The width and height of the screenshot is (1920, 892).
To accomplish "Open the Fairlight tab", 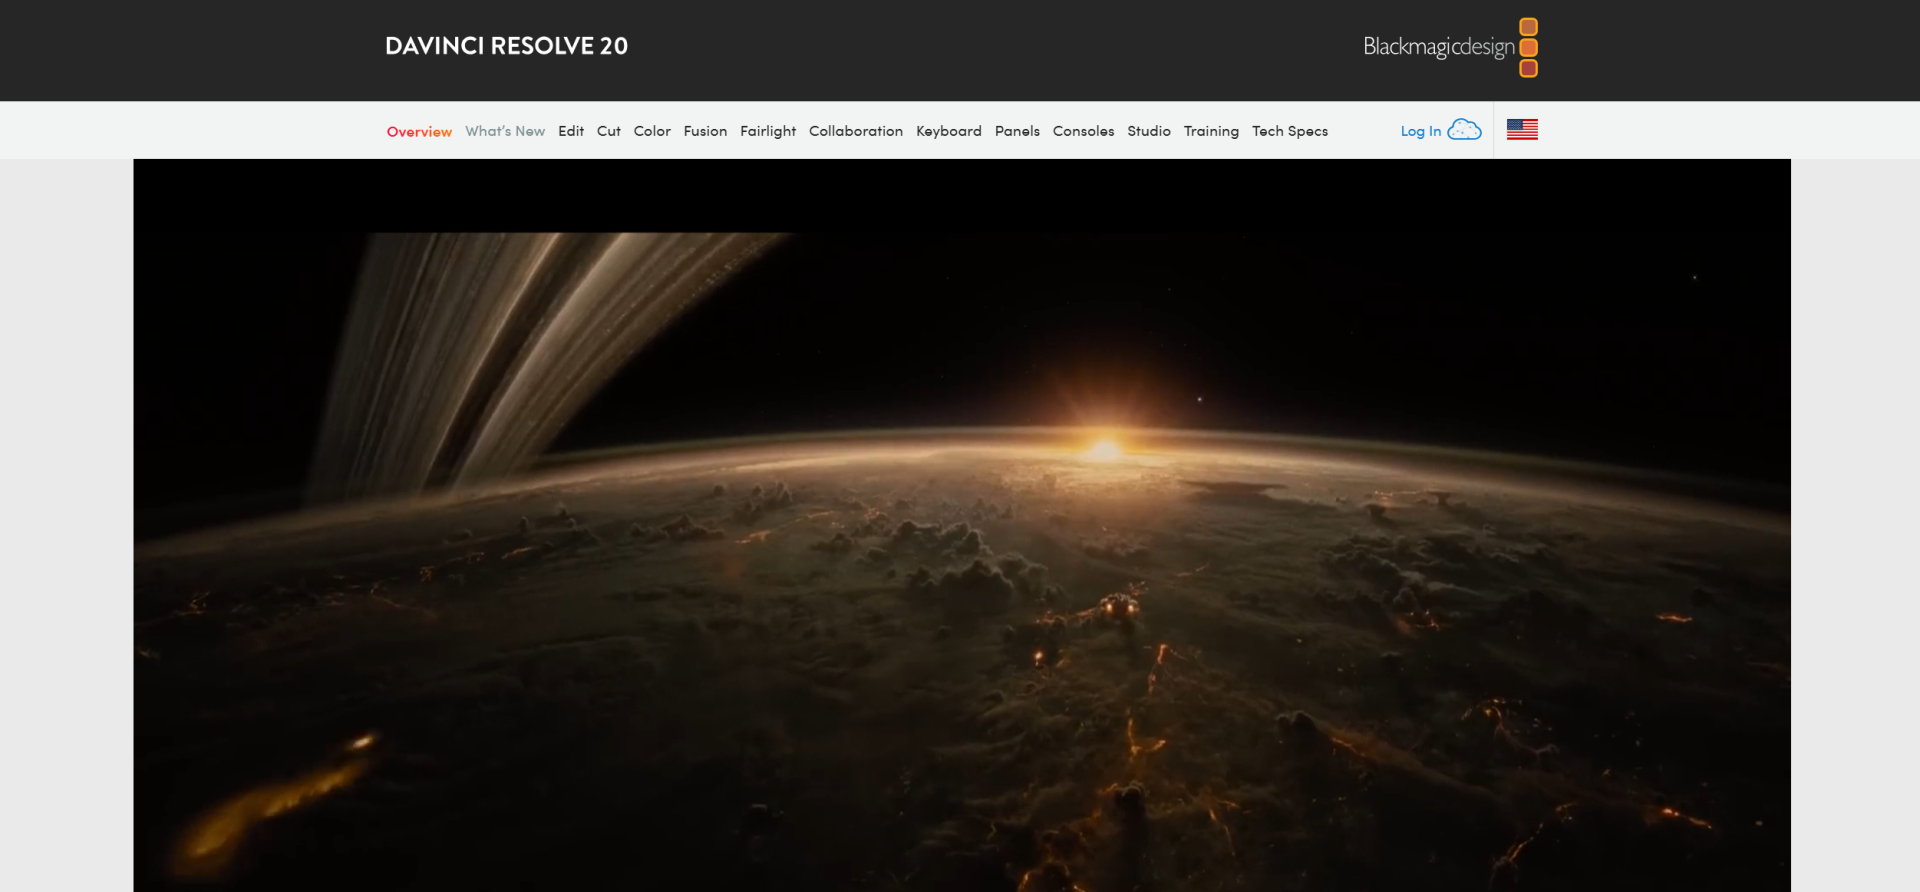I will (x=767, y=131).
